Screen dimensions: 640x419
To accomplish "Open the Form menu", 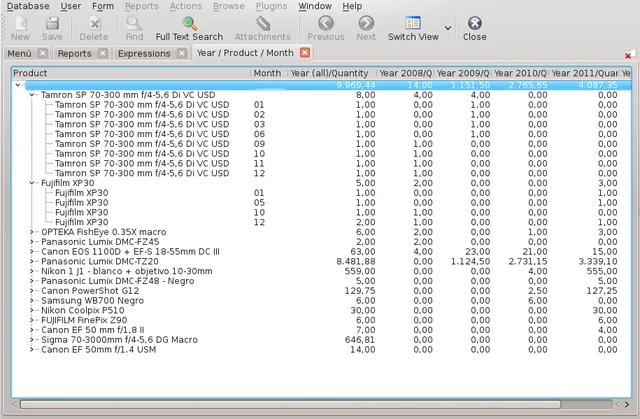I will tap(103, 6).
